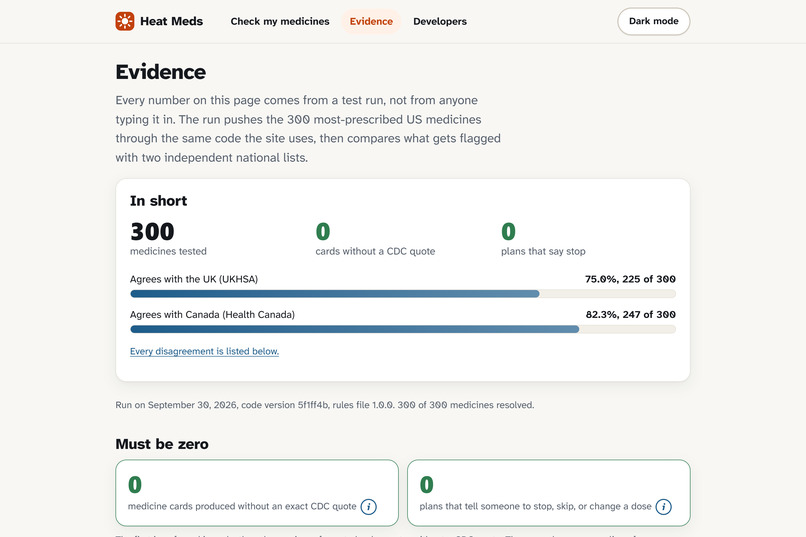Click the 'In short' card heading
Screen dimensions: 806x537
click(158, 201)
